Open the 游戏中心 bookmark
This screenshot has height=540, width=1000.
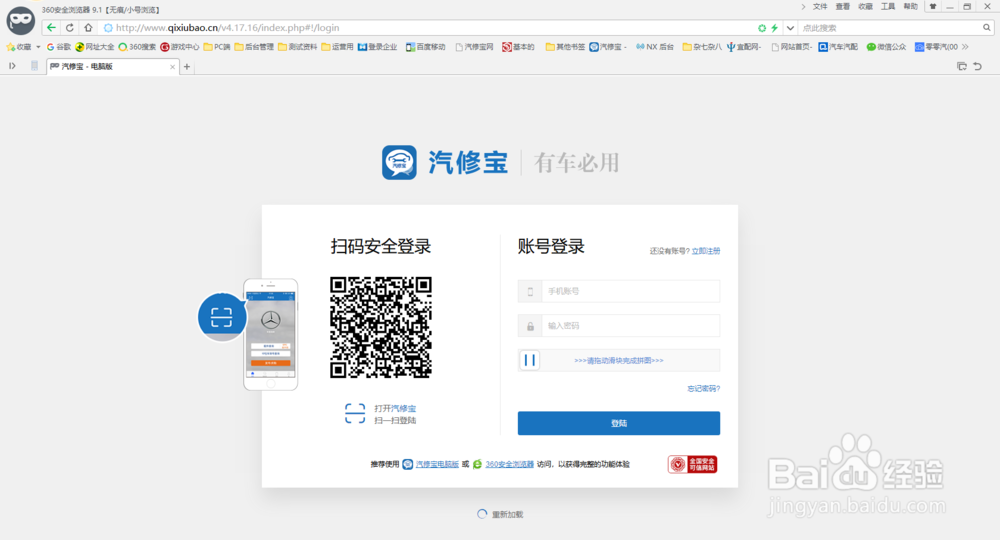click(x=180, y=47)
